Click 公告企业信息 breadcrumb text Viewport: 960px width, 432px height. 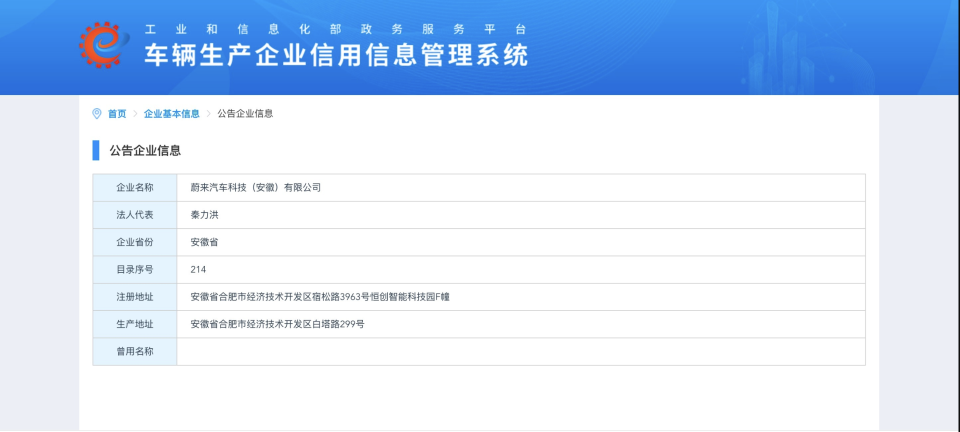click(x=245, y=114)
